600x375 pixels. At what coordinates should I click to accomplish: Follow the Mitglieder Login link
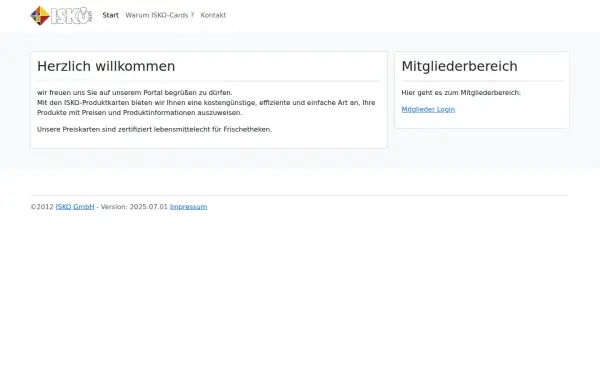tap(428, 109)
